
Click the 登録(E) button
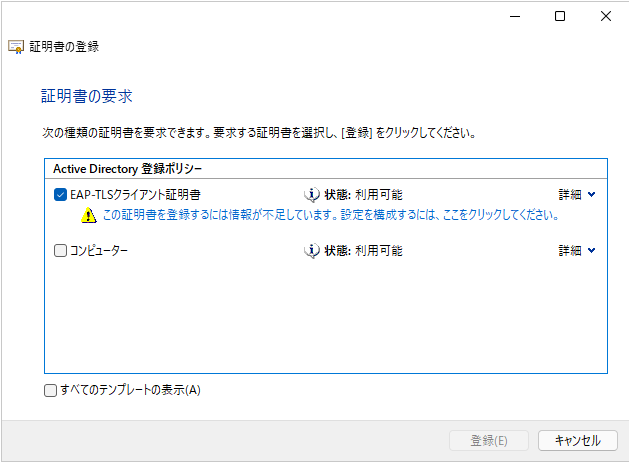click(x=489, y=441)
